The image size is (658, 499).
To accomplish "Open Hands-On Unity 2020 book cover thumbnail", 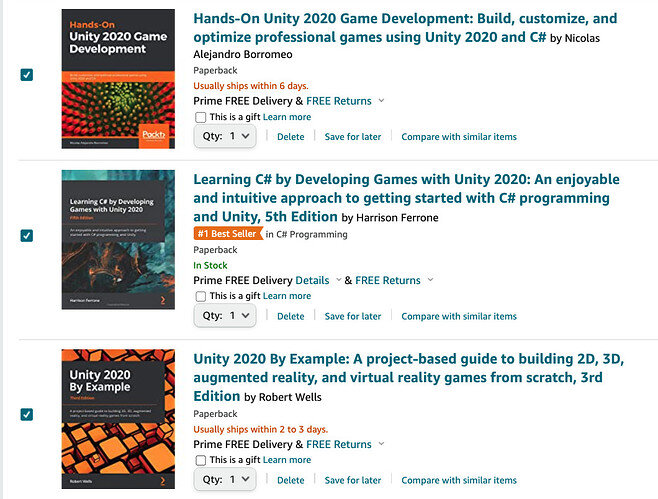I will [x=118, y=79].
